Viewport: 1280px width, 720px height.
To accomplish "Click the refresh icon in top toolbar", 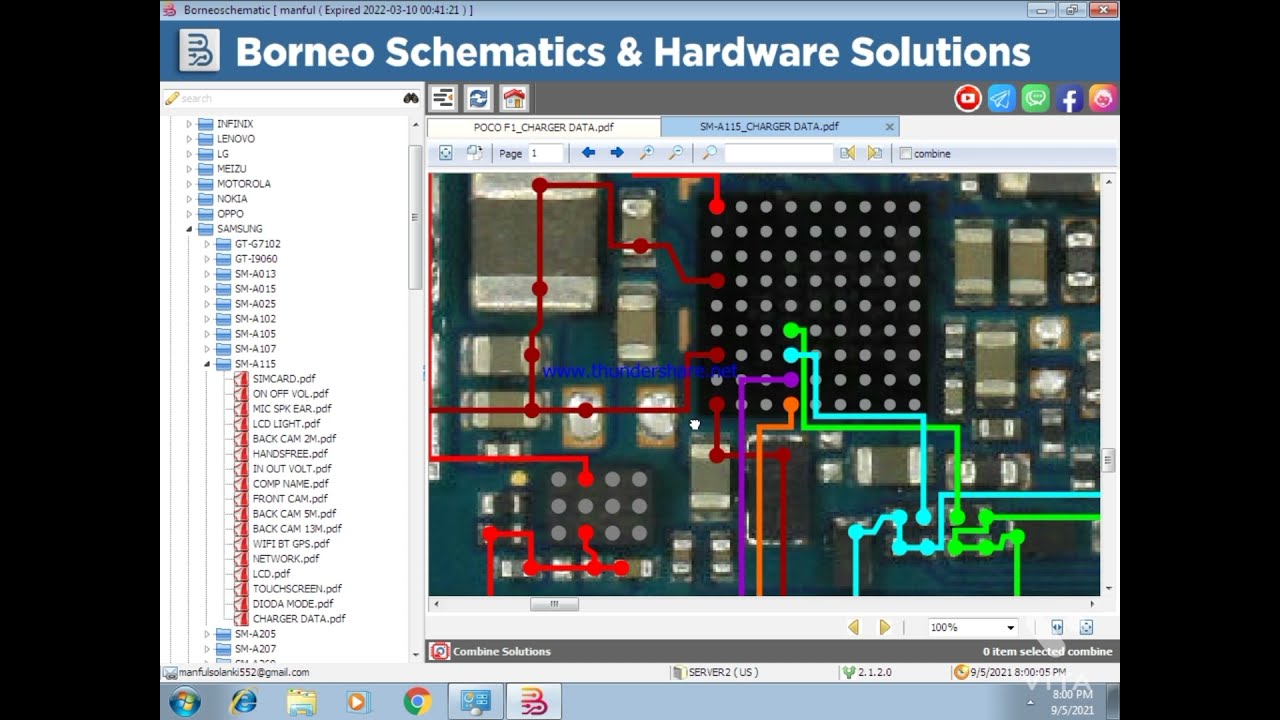I will click(x=478, y=98).
